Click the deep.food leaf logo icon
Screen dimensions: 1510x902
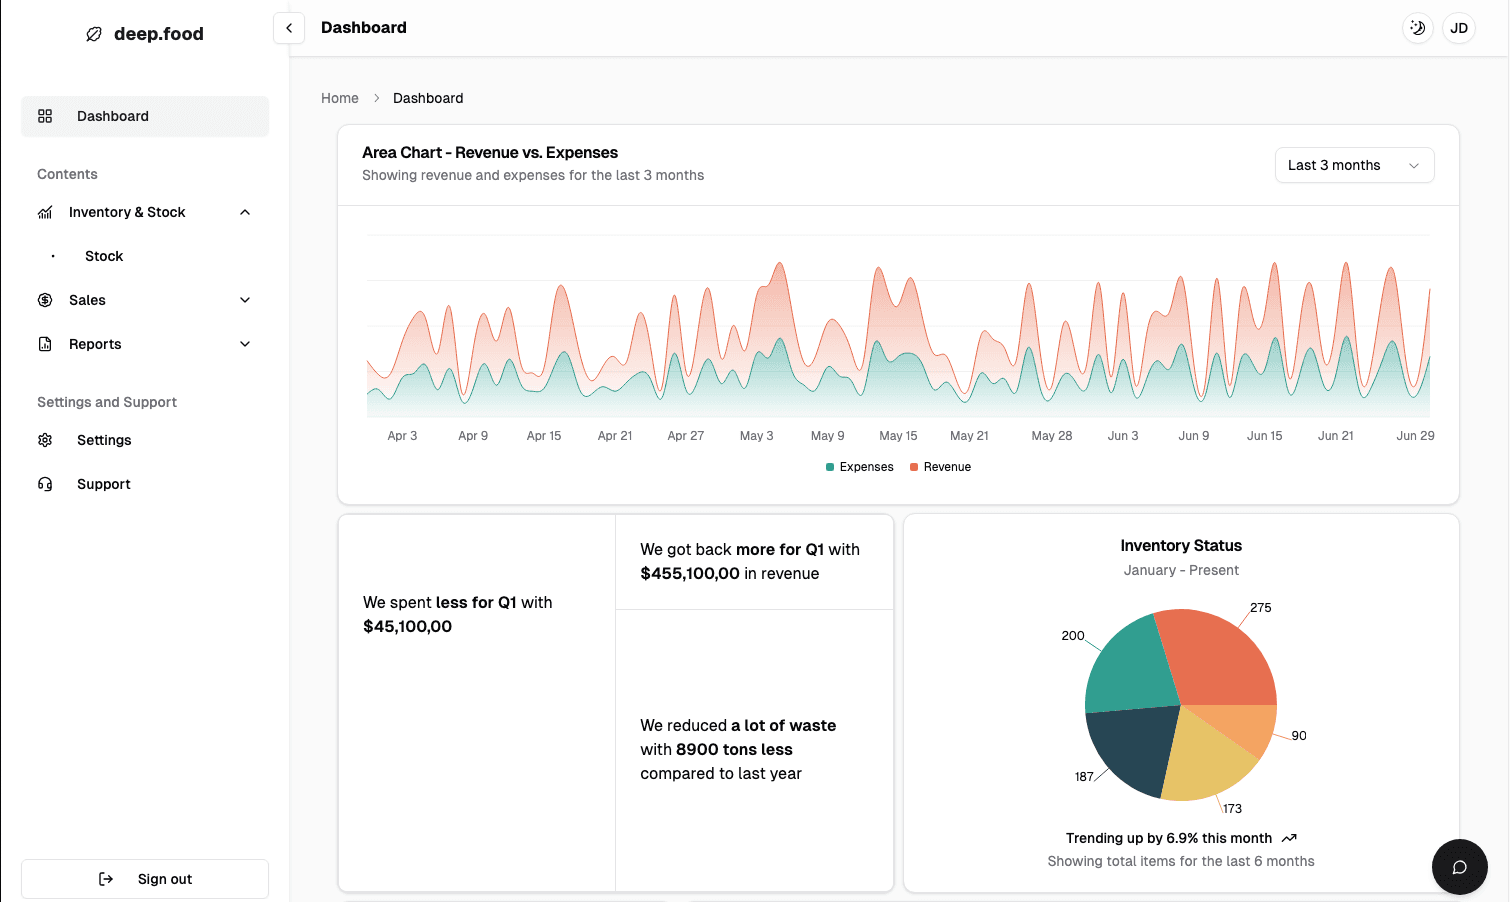[x=94, y=34]
